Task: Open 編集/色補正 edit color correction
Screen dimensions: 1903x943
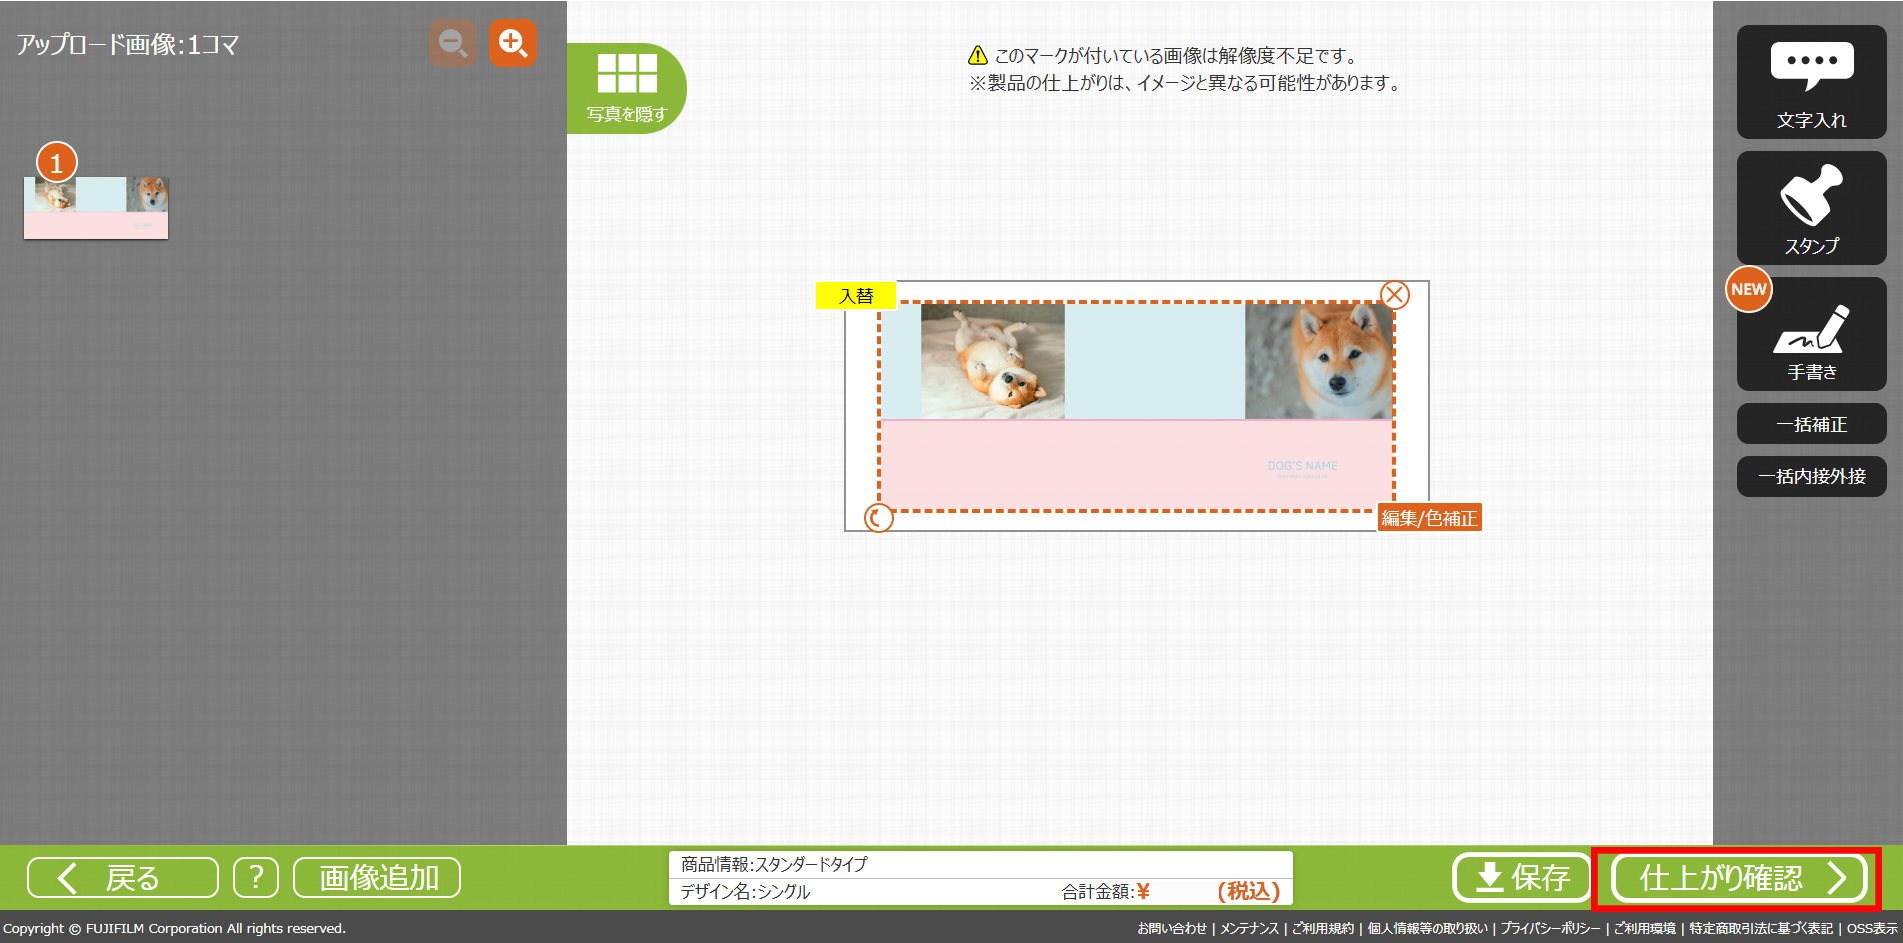Action: [x=1429, y=518]
